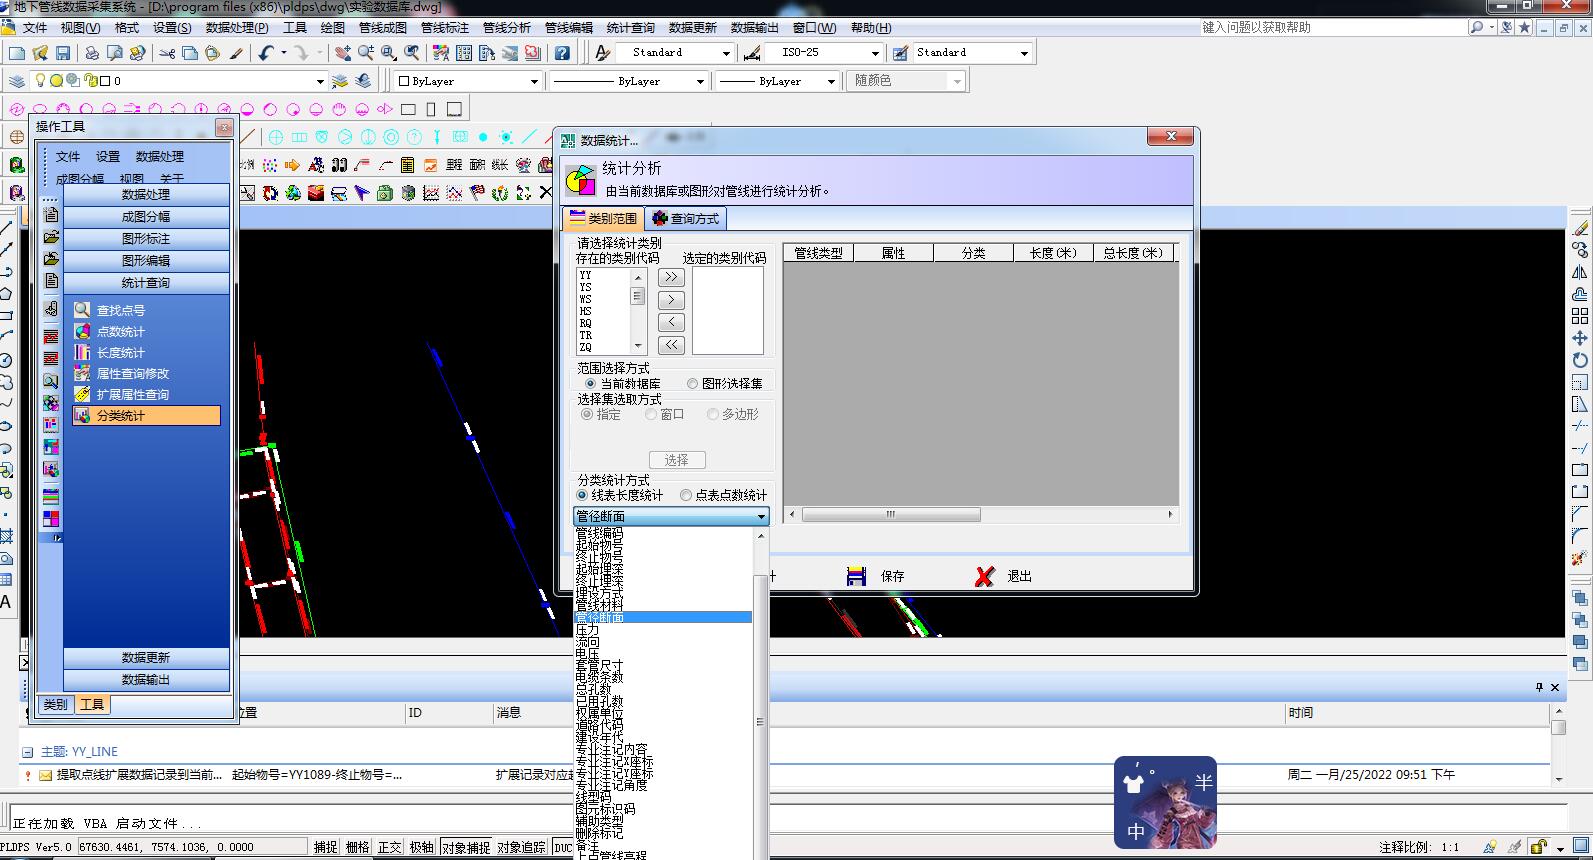This screenshot has width=1593, height=860.
Task: Click the search binoculars icon near help box
Action: click(1477, 28)
